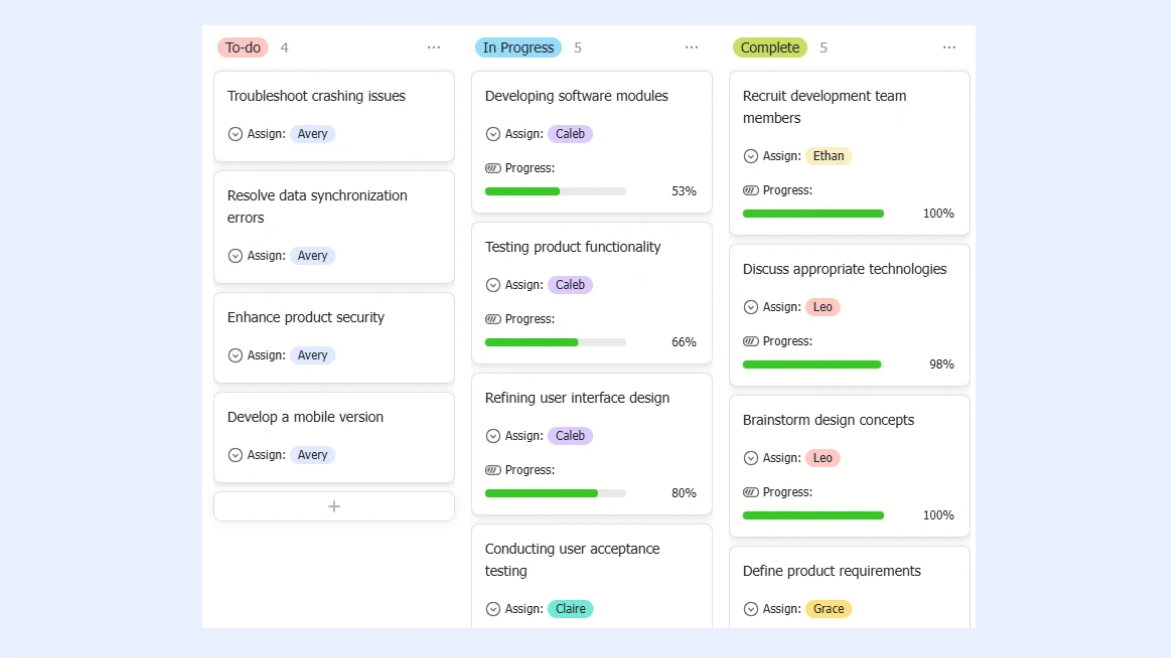
Task: Click Brainstorm design concepts progress bar
Action: (x=813, y=515)
